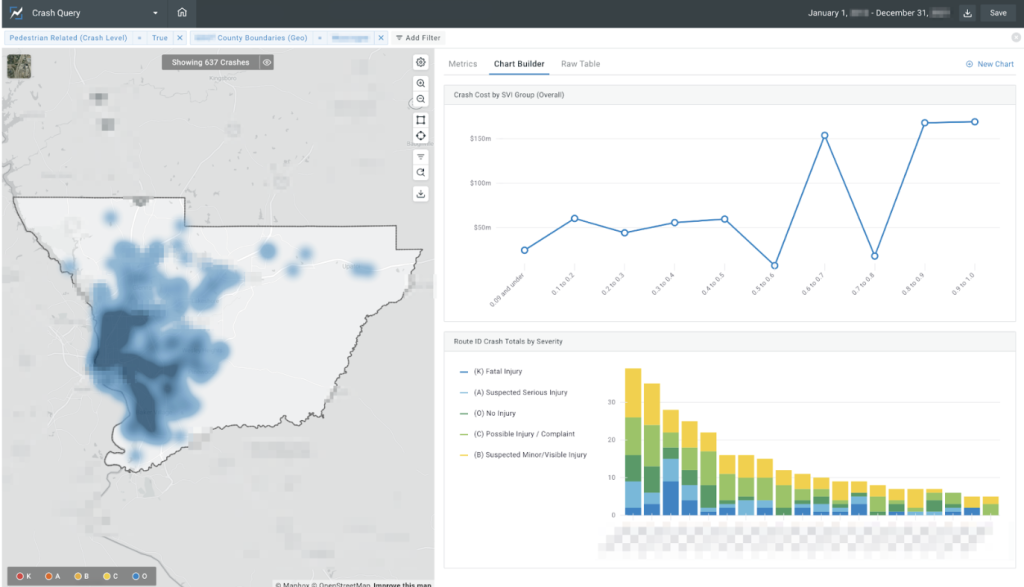
Task: Click the recenter crosshair map tool
Action: (421, 136)
